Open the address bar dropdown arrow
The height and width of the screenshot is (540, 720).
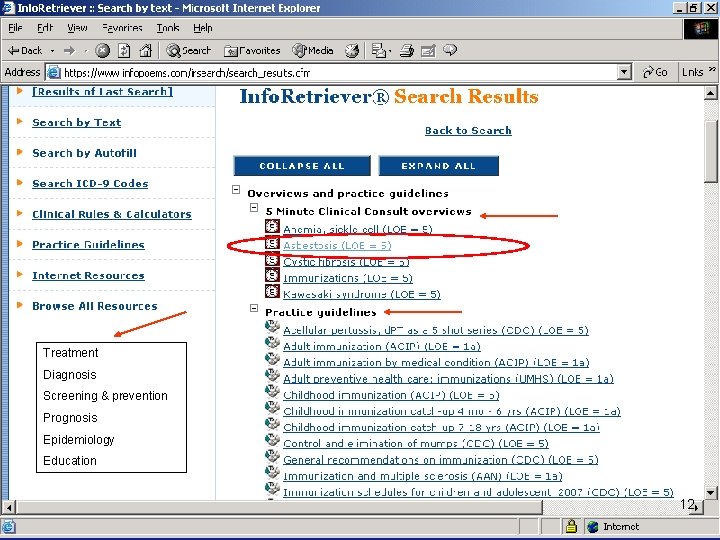[624, 72]
